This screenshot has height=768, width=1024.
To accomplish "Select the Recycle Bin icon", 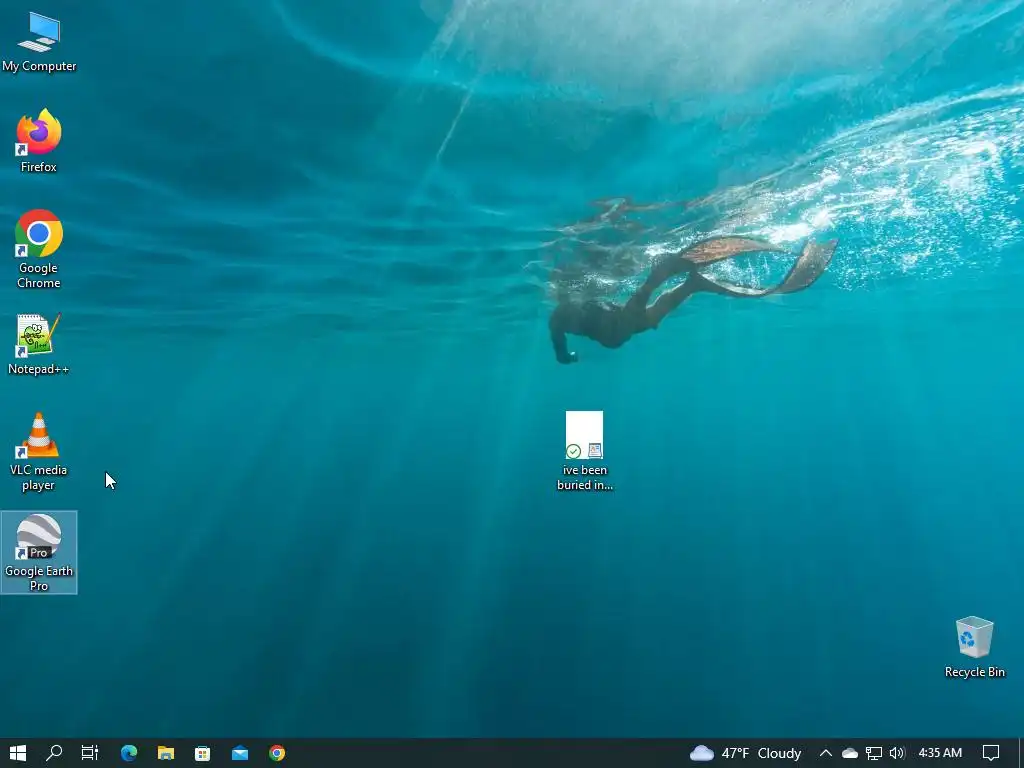I will 974,647.
